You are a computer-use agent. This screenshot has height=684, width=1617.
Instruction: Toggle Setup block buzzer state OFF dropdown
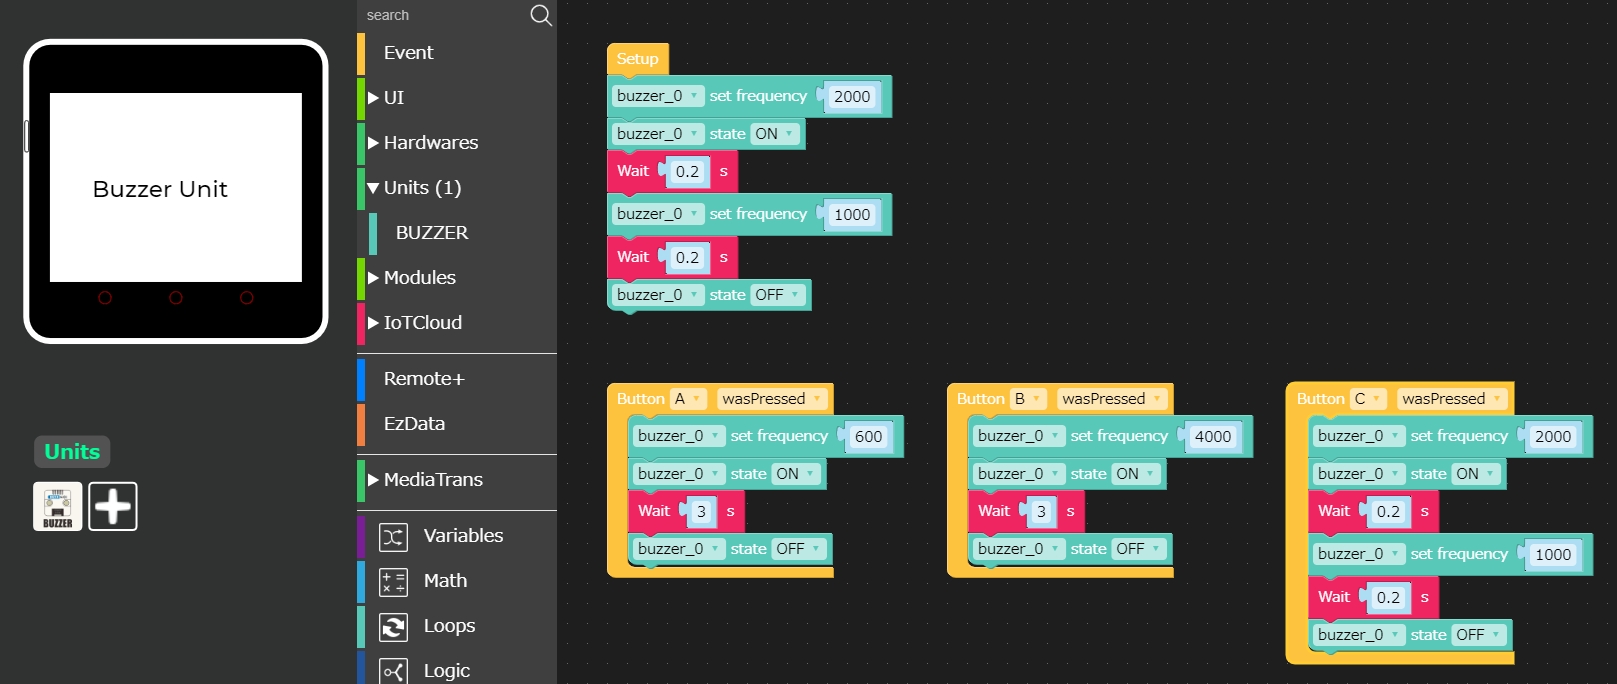tap(778, 295)
